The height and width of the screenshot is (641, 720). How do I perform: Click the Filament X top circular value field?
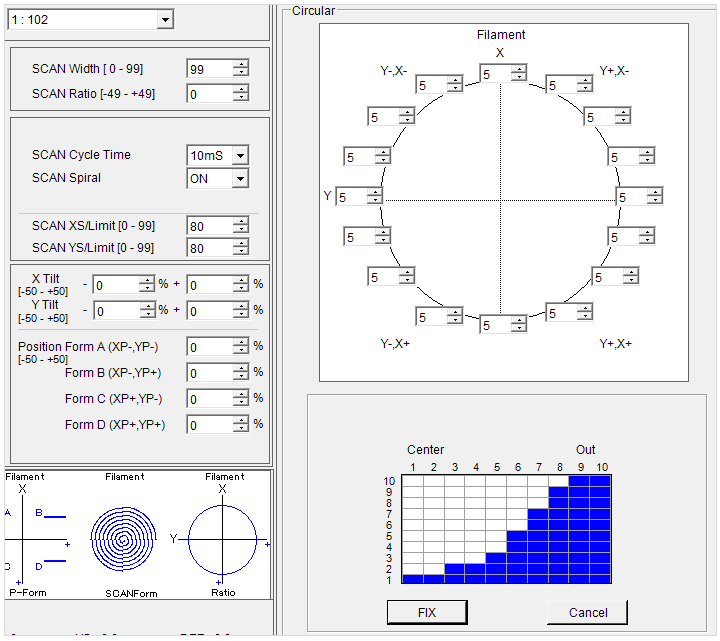pyautogui.click(x=494, y=74)
